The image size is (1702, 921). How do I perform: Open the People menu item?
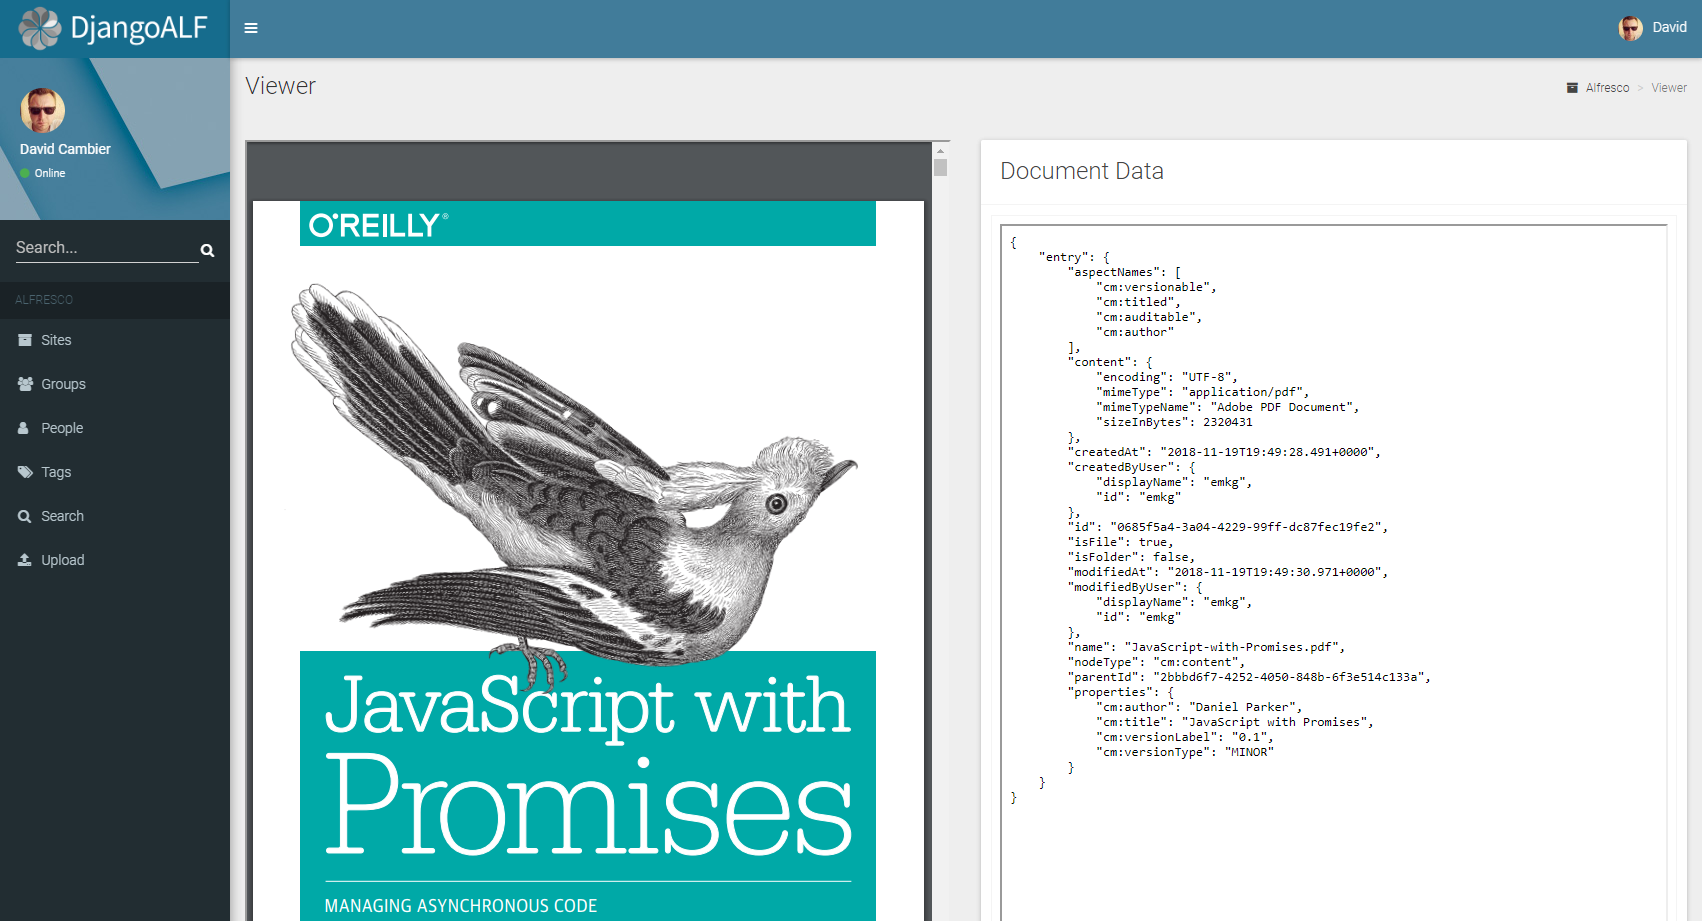115,428
